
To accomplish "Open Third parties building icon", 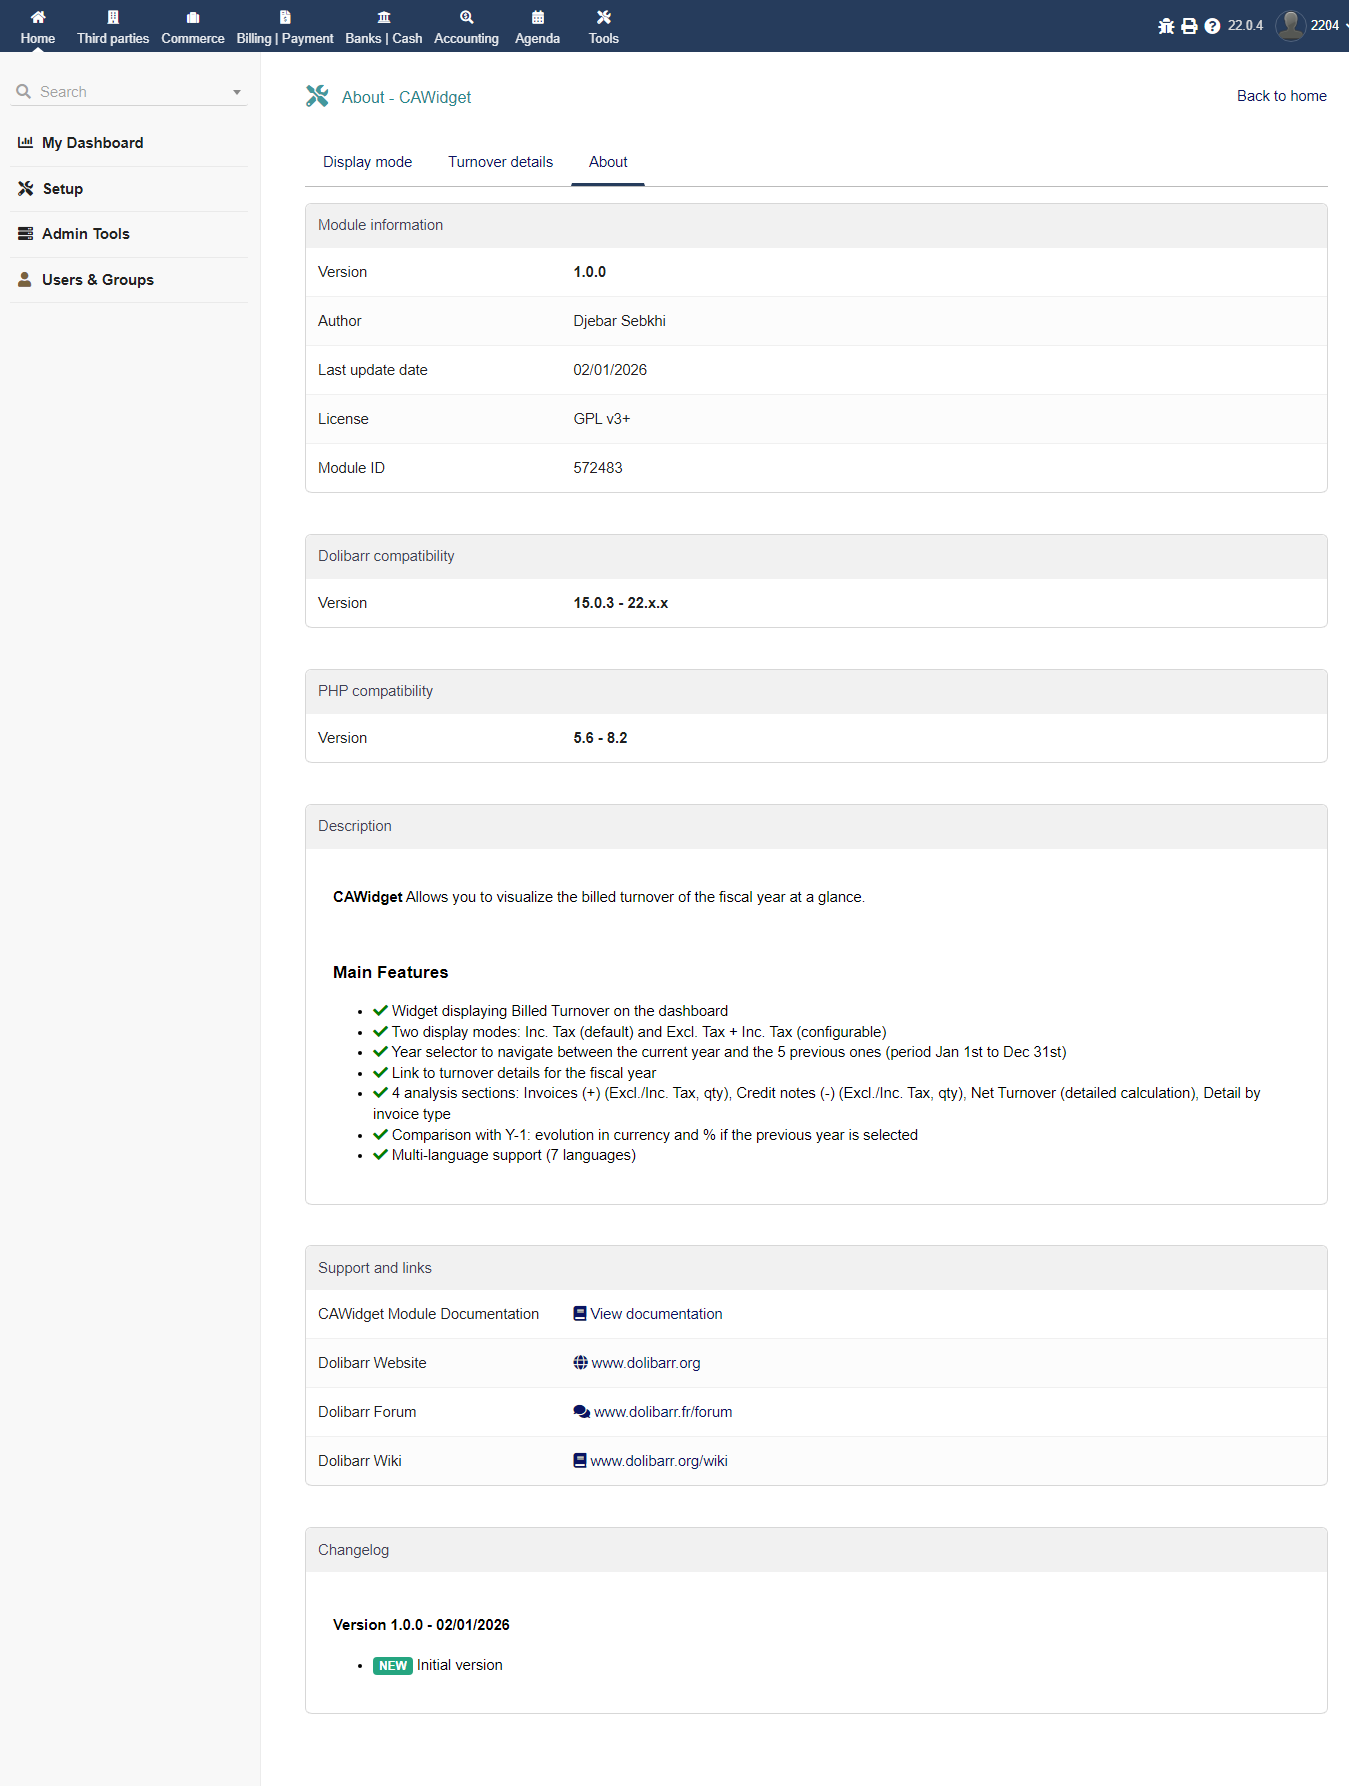I will (x=113, y=17).
